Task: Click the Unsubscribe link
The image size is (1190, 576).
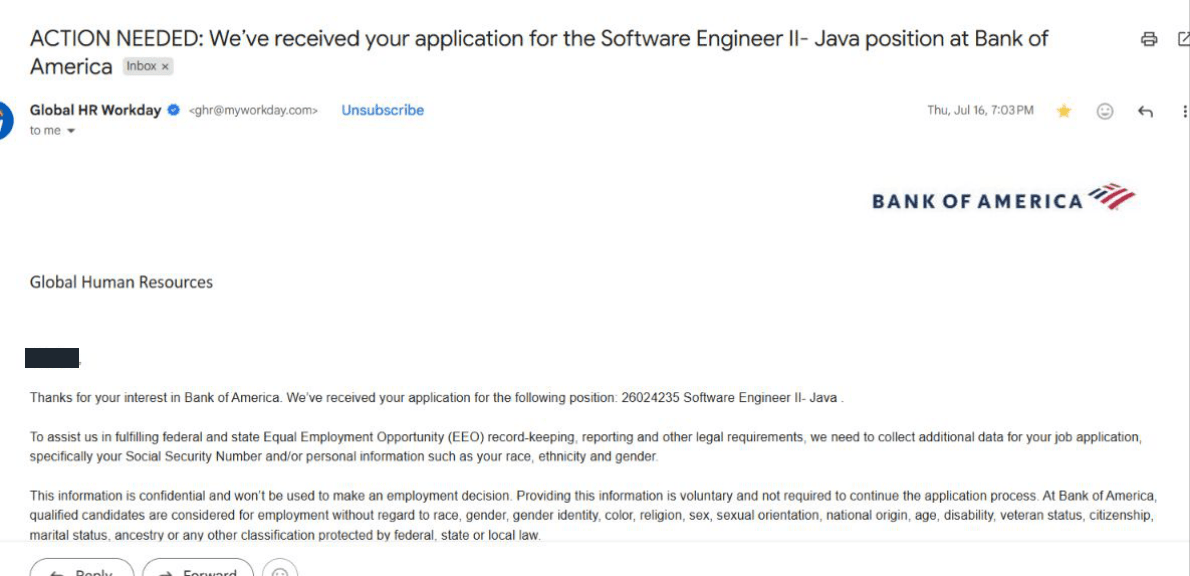Action: point(382,110)
